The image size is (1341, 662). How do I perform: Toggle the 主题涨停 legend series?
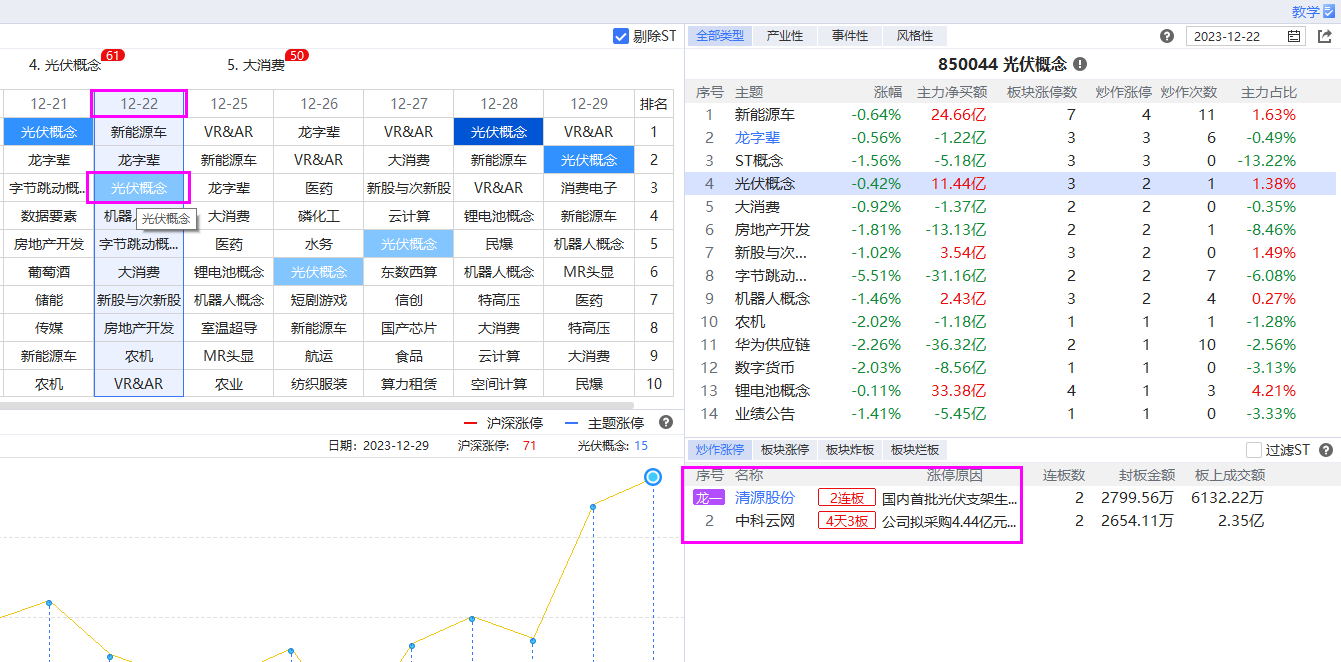605,423
